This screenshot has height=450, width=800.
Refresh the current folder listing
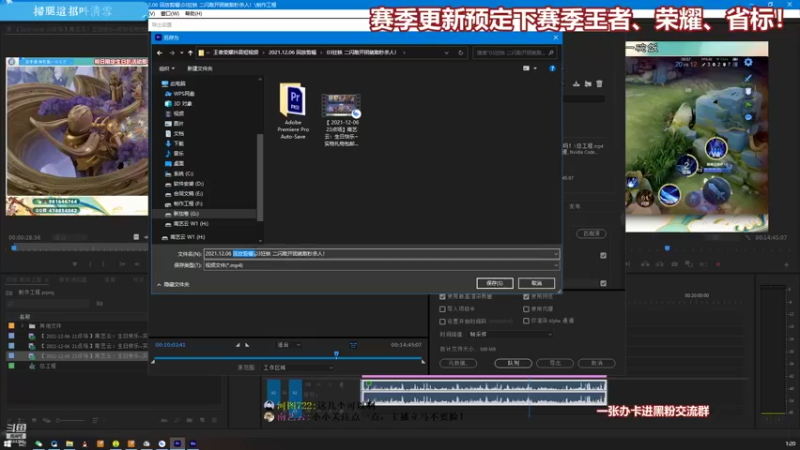click(x=460, y=53)
